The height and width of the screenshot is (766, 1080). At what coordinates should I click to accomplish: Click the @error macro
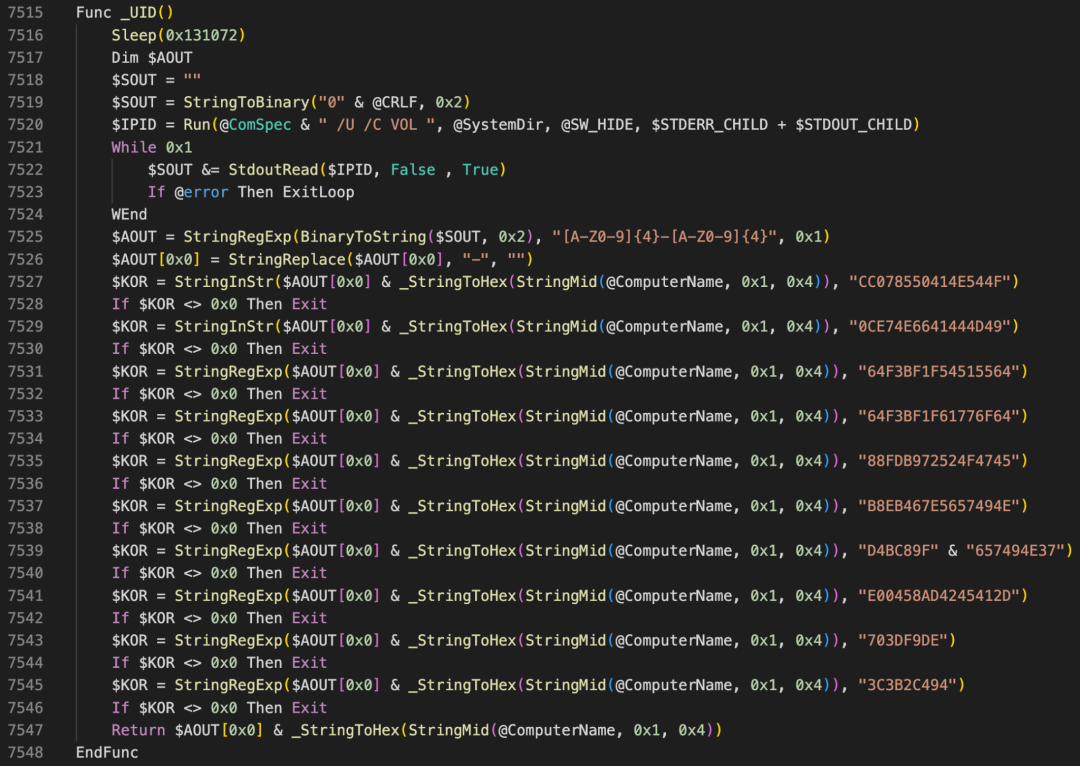[x=201, y=192]
